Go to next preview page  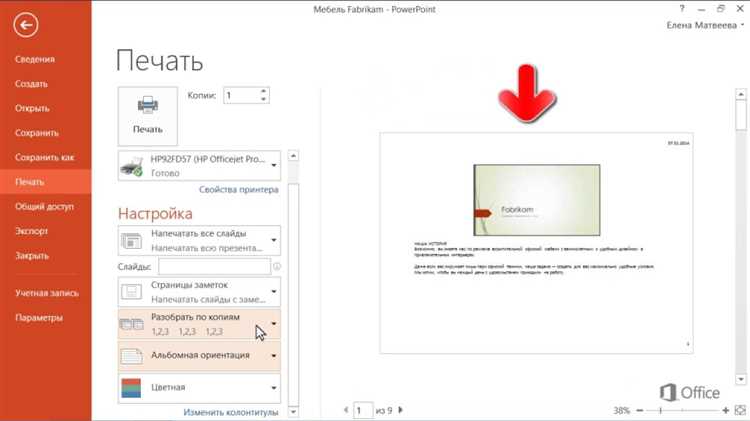[401, 410]
